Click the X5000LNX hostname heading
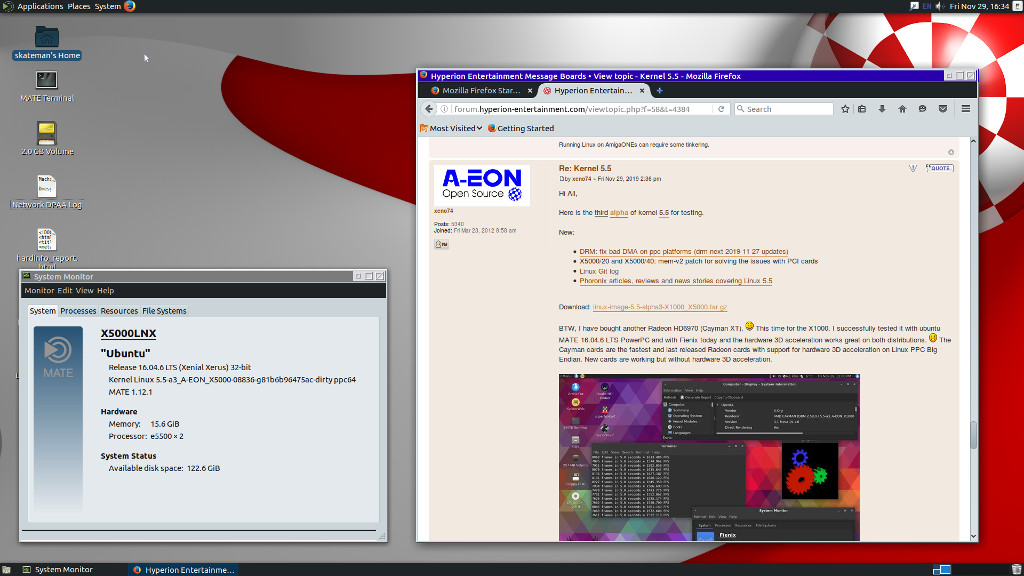This screenshot has width=1024, height=576. pos(128,333)
